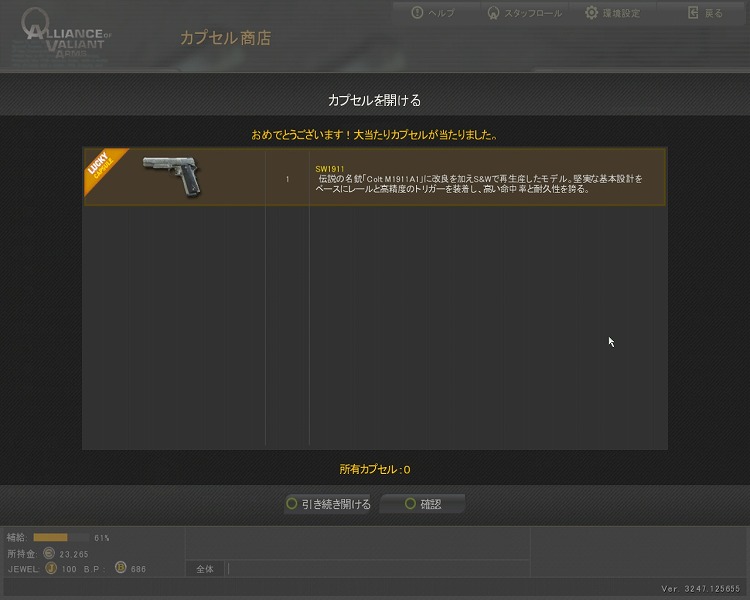Click the JEWEL coin icon

coord(51,568)
